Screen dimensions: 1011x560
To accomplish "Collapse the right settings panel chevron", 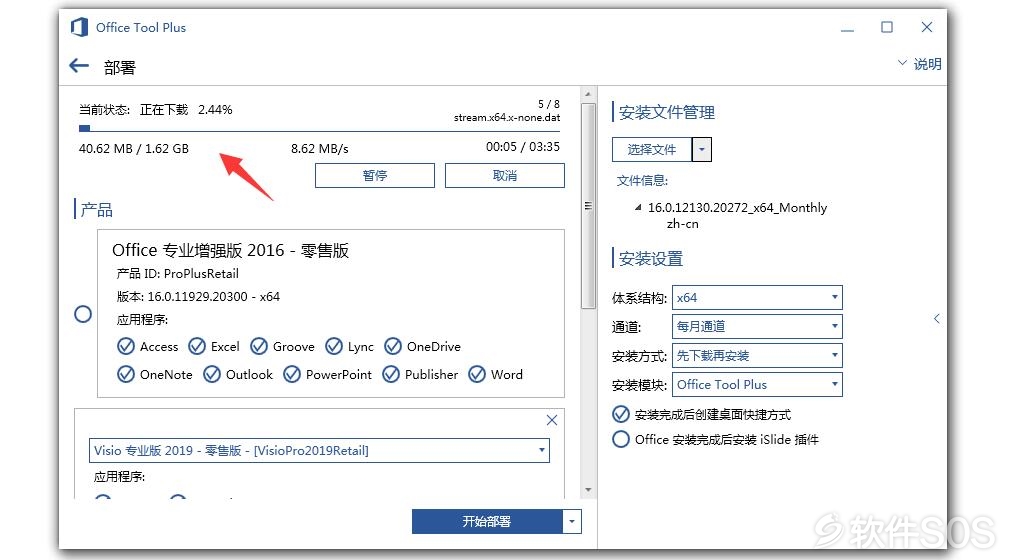I will pos(936,318).
